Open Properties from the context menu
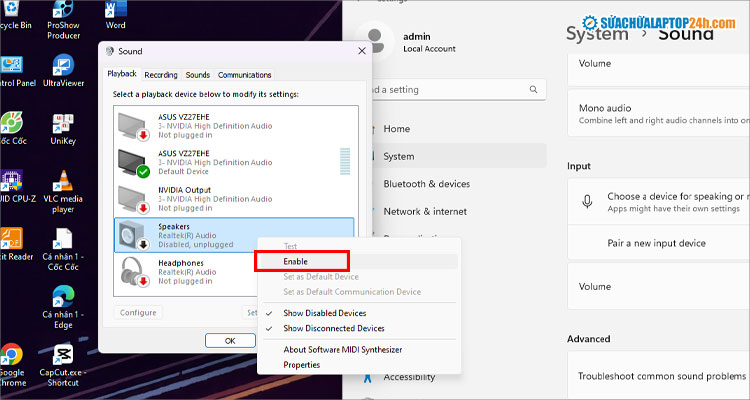 [301, 365]
